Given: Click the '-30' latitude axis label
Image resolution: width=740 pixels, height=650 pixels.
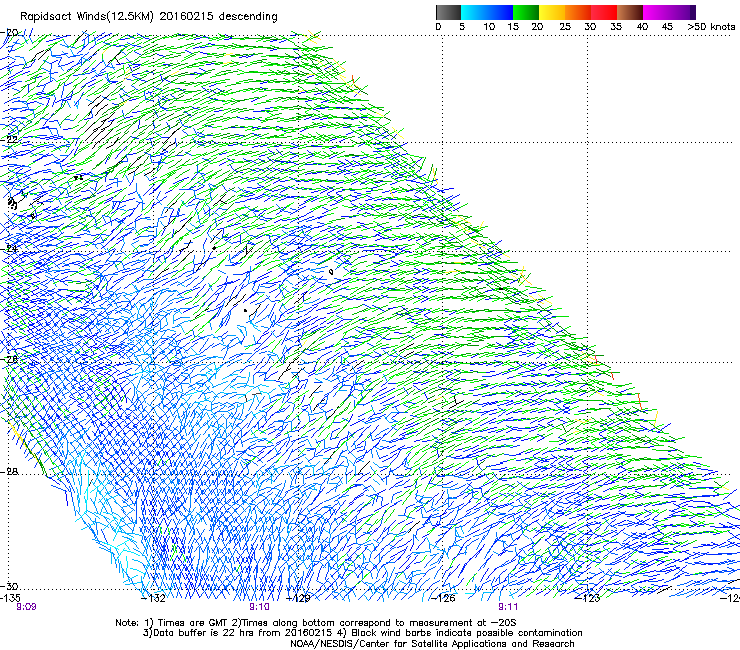Looking at the screenshot, I should pos(9,586).
